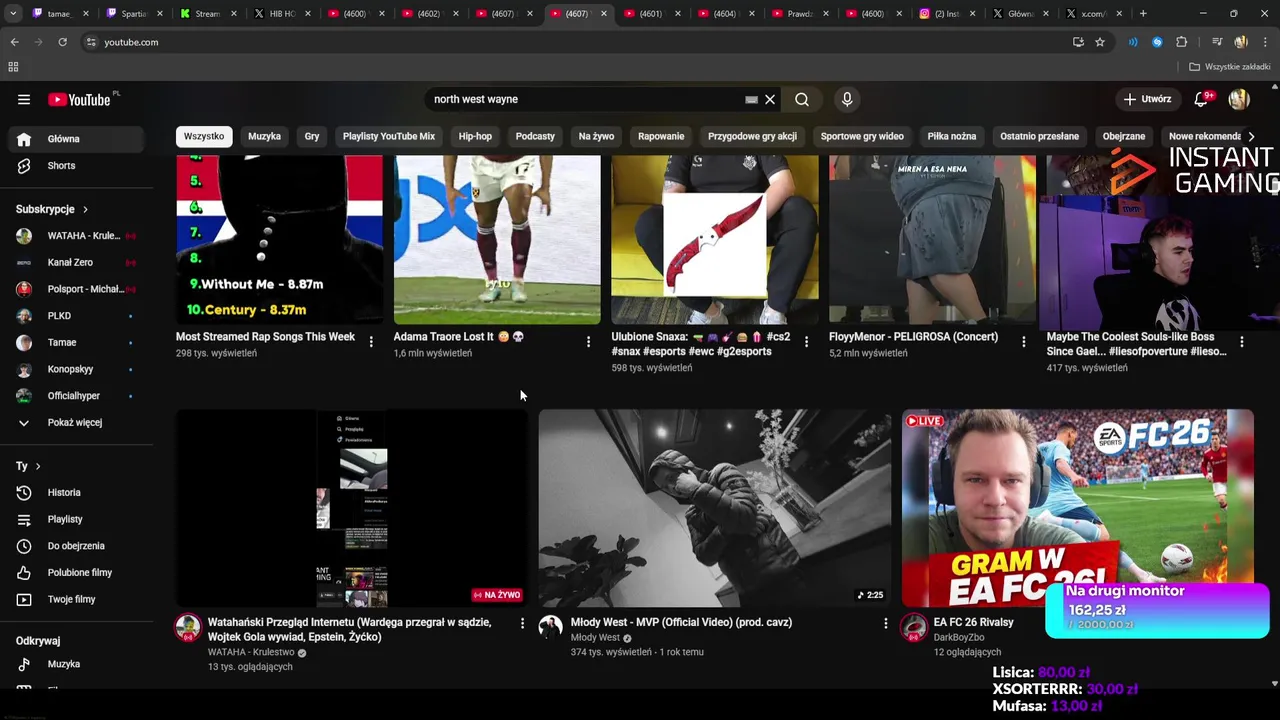Image resolution: width=1280 pixels, height=720 pixels.
Task: Click the address bar youtube.com
Action: (575, 42)
